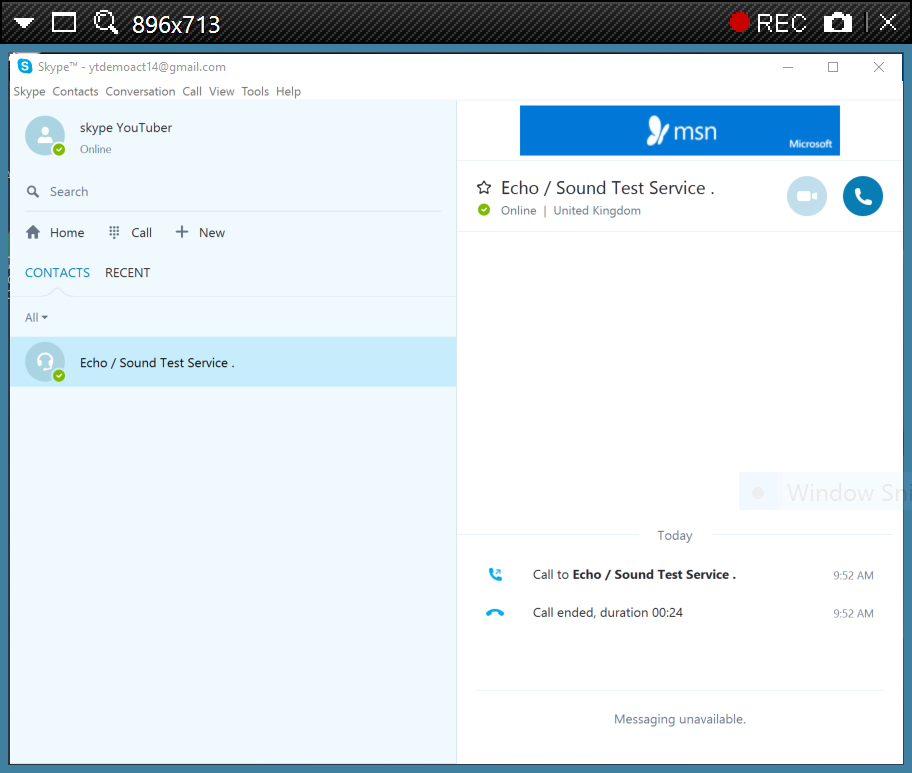Screen dimensions: 912x773
Task: Click the Call ended, duration 00:24 entry
Action: [x=608, y=612]
